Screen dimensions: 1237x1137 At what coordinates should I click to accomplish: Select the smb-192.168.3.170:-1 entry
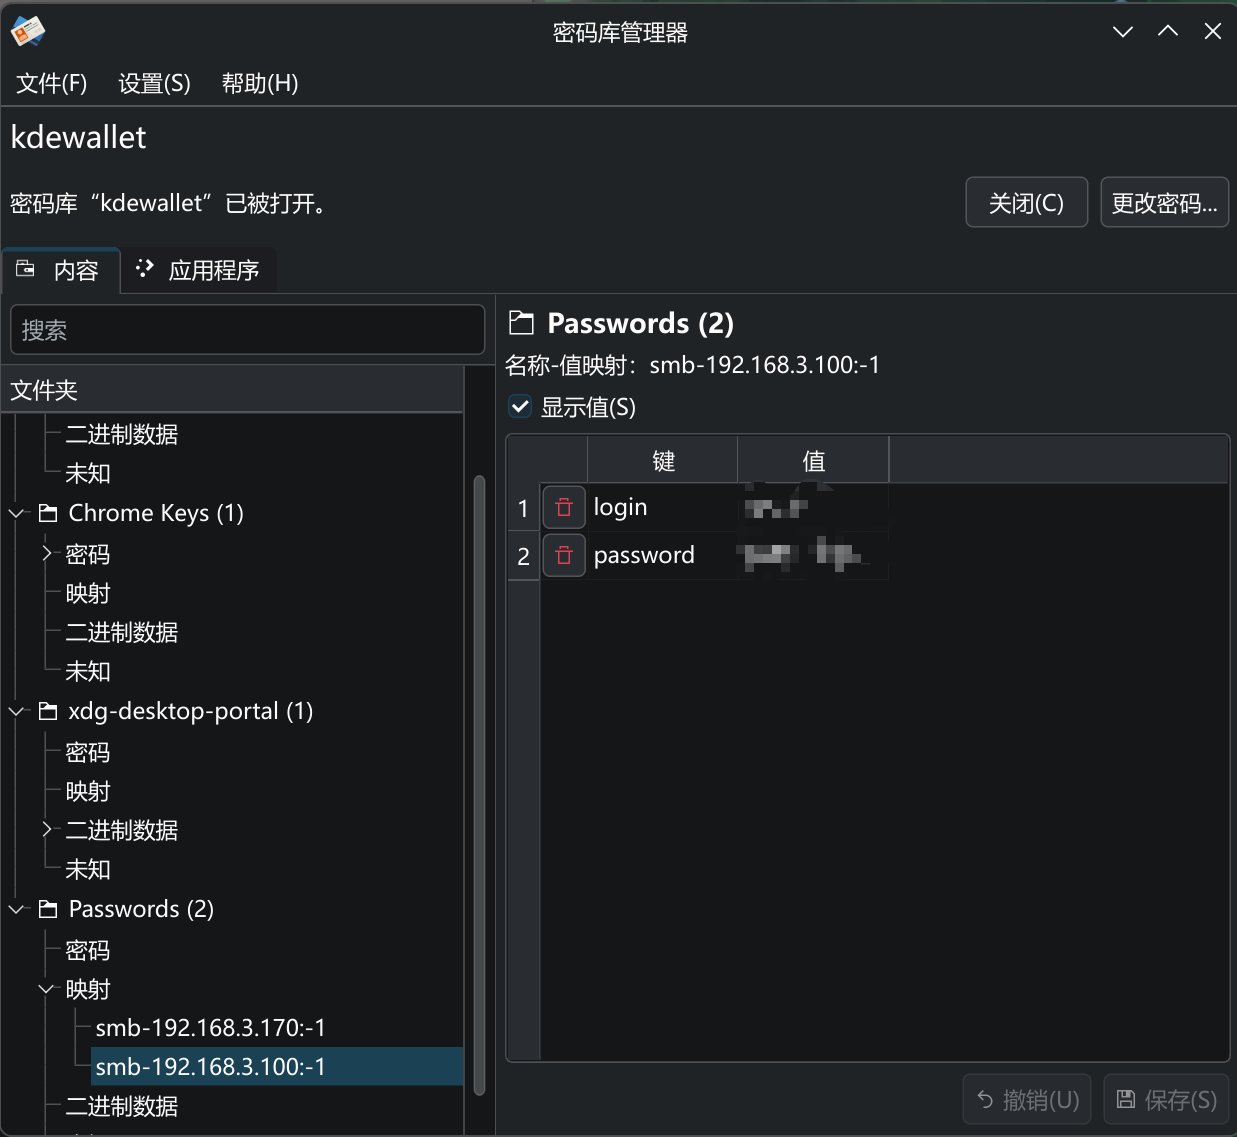(210, 1028)
